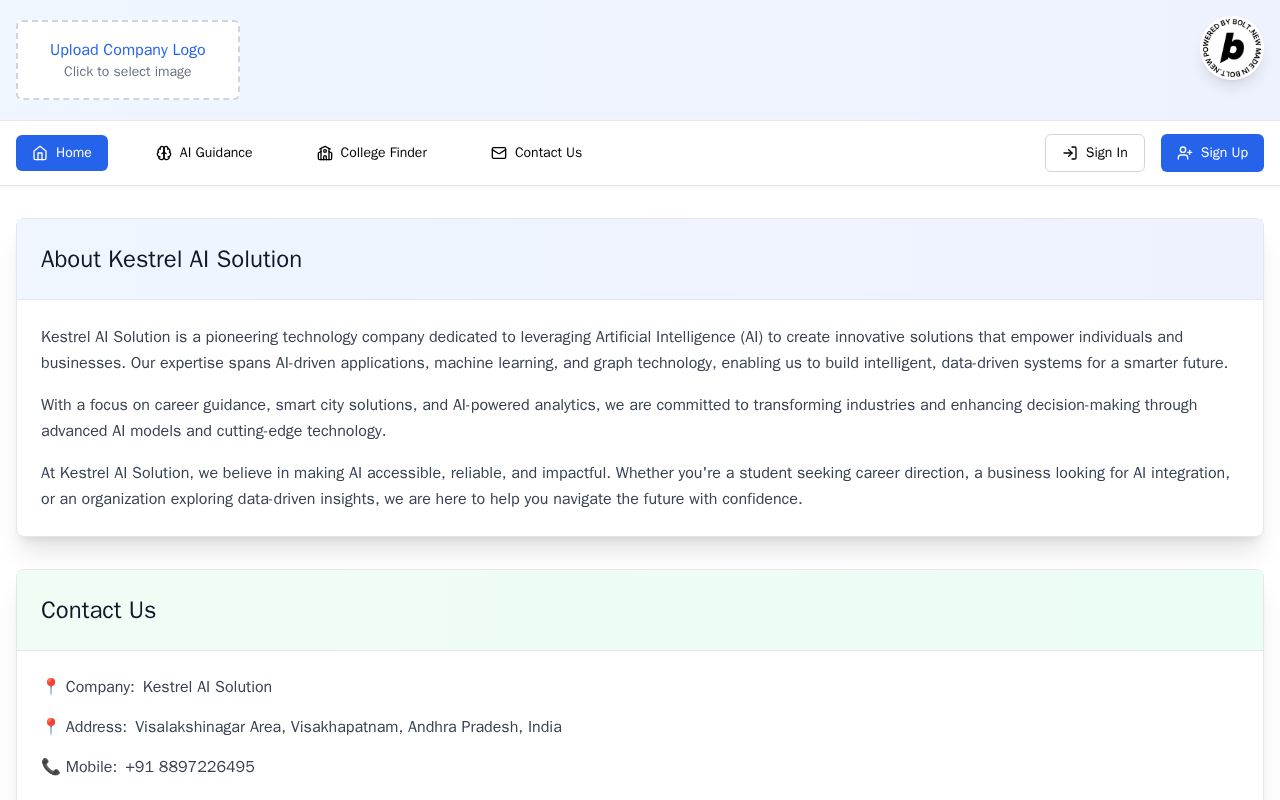Click the About Kestrel AI Solution heading

[171, 259]
